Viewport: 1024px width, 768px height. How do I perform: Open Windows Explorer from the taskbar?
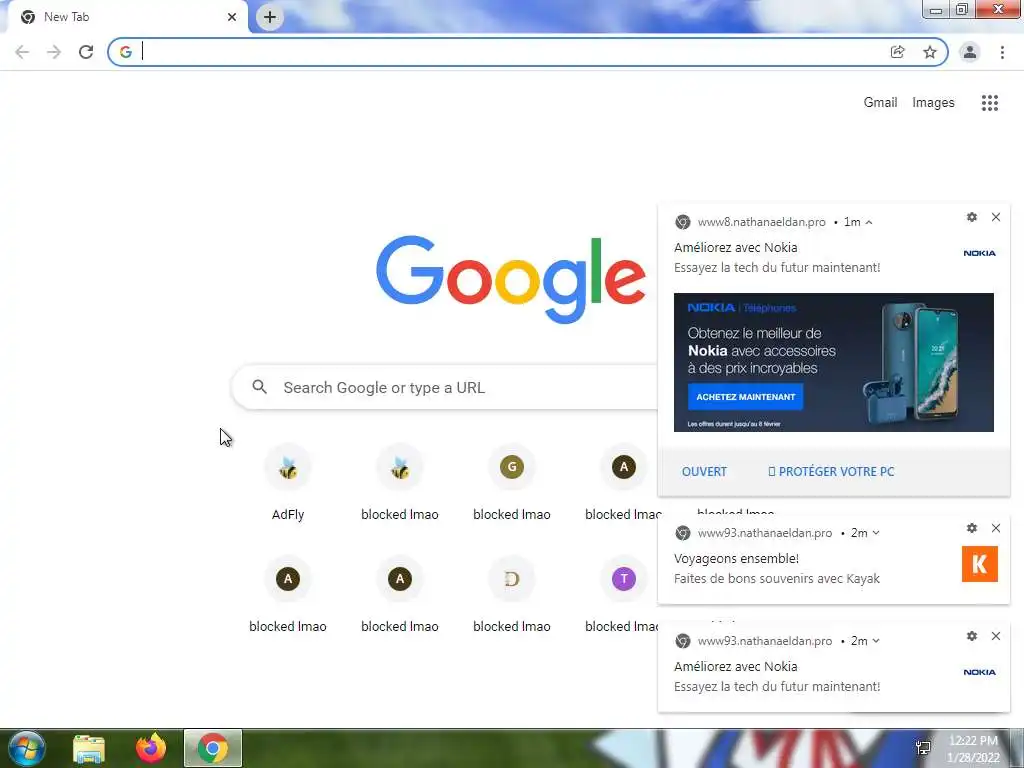[89, 748]
